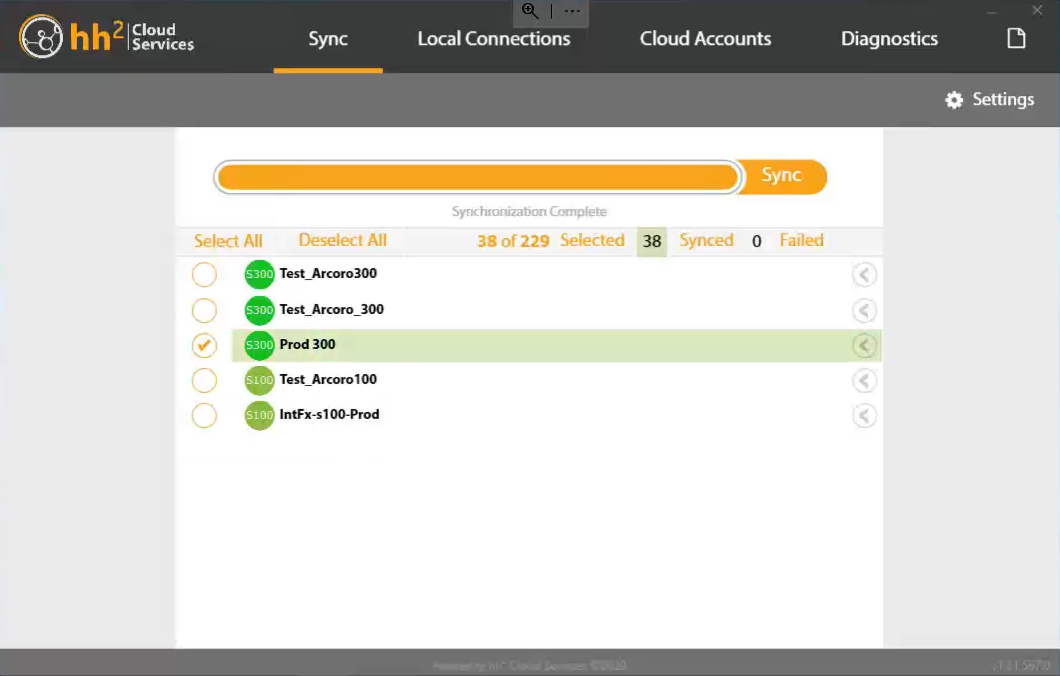
Task: Click the orange Sync button
Action: (x=782, y=176)
